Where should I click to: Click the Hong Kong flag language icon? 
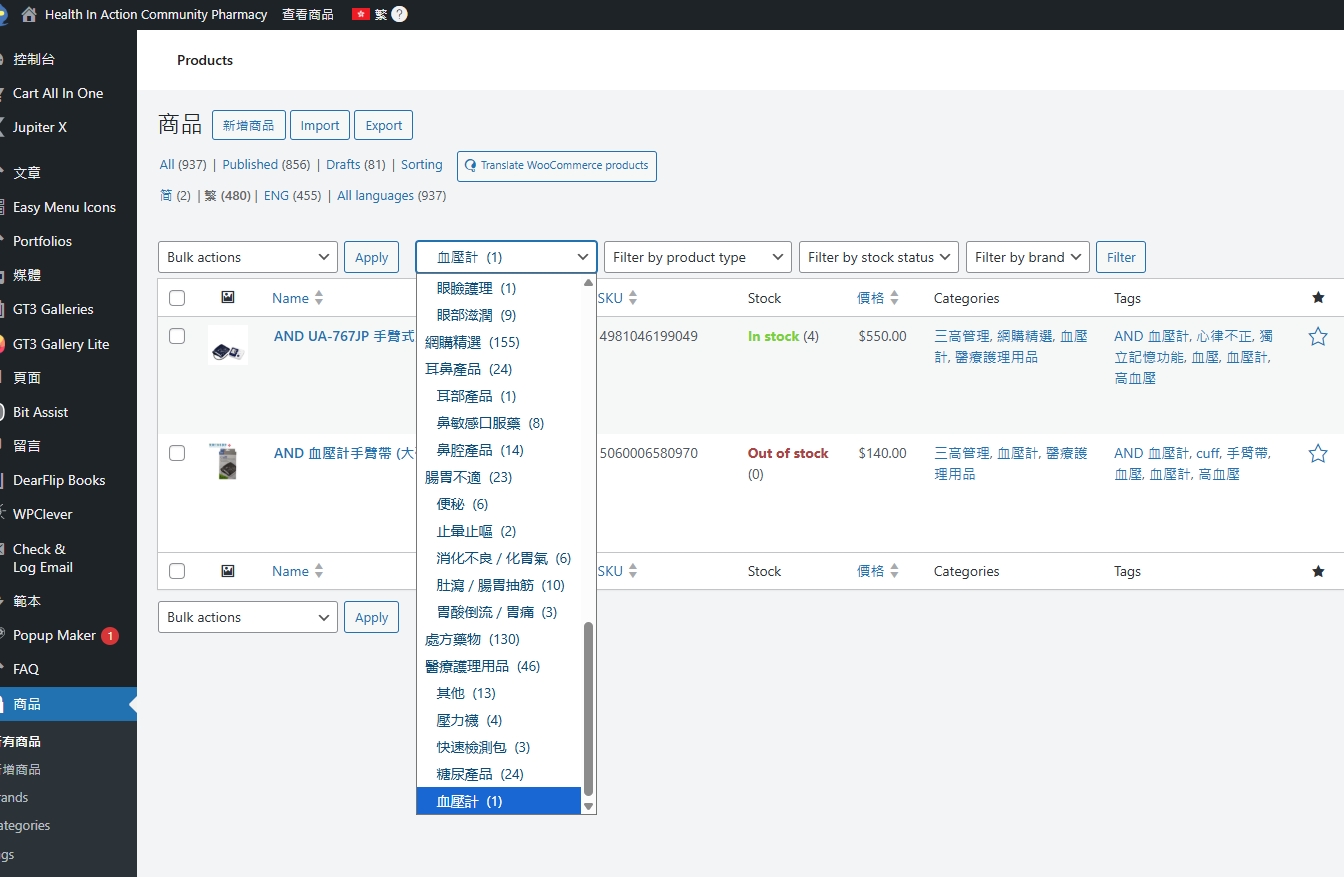click(x=361, y=15)
